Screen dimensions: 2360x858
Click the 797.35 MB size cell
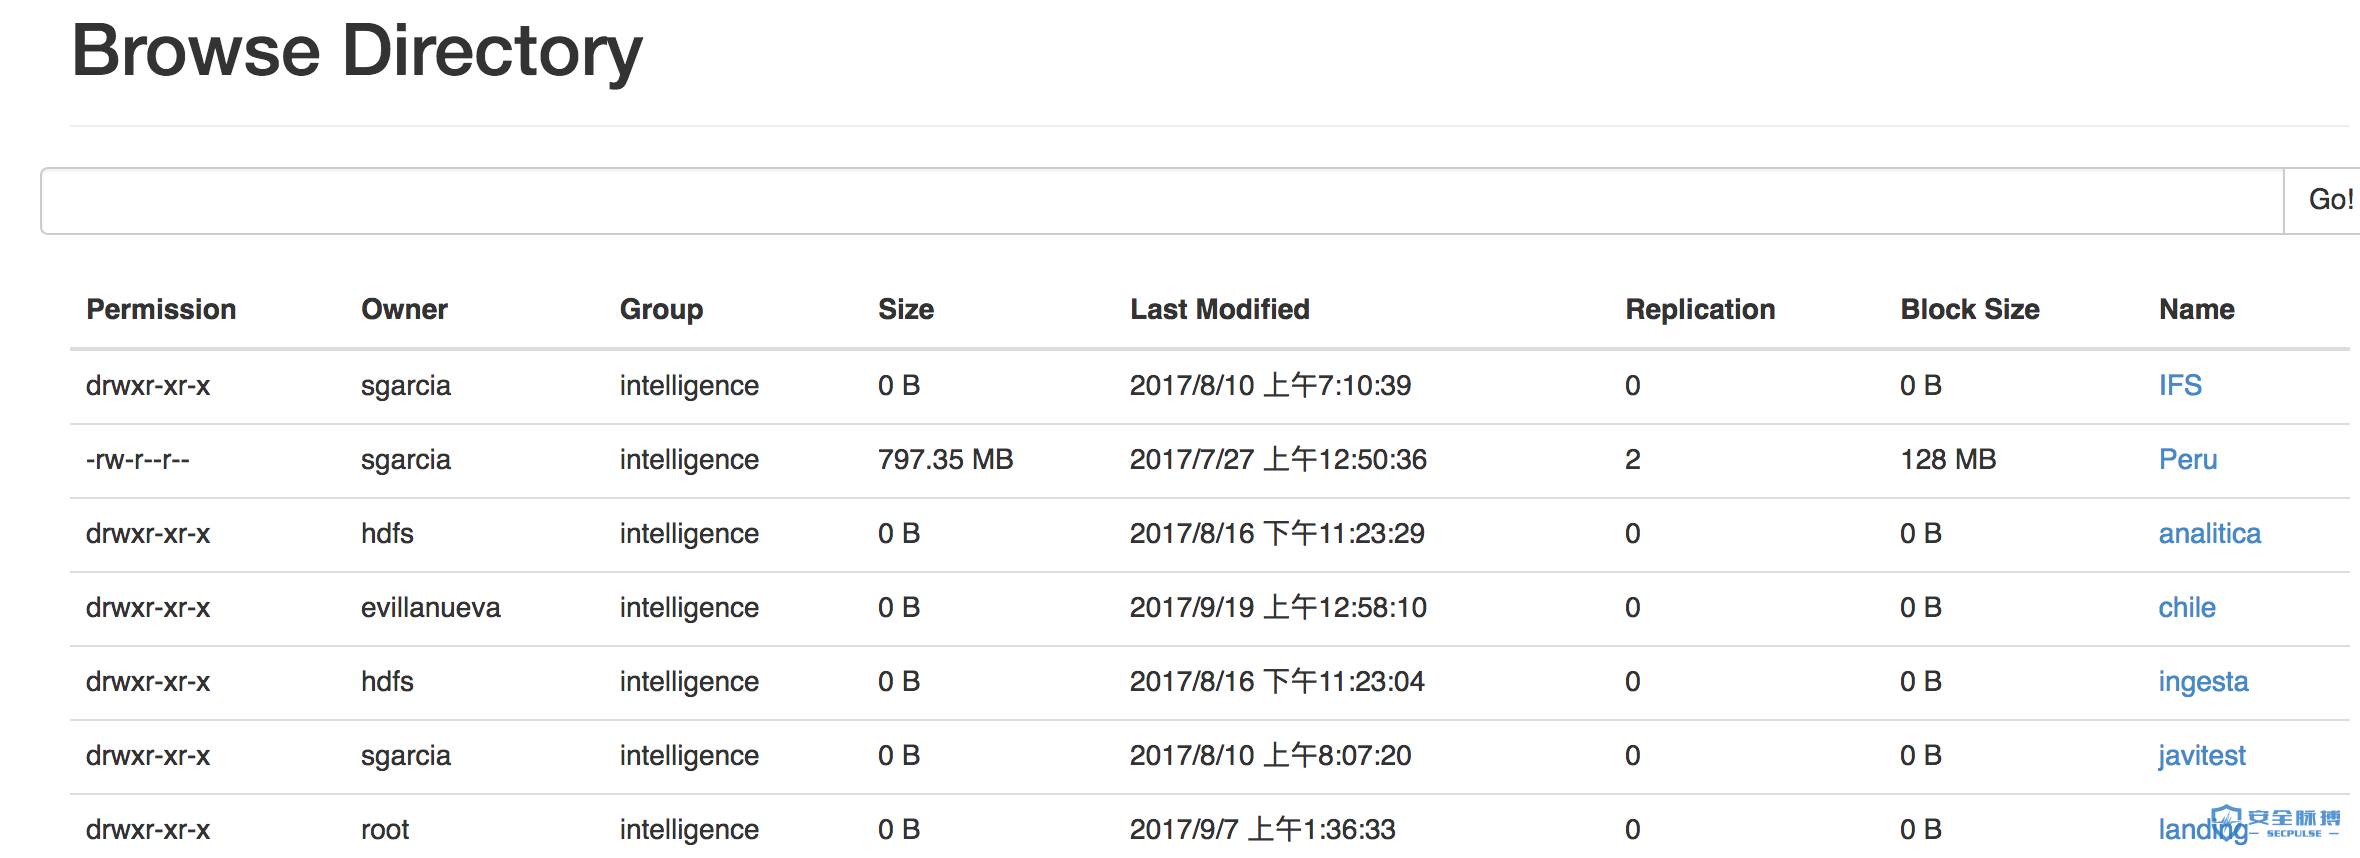[945, 459]
